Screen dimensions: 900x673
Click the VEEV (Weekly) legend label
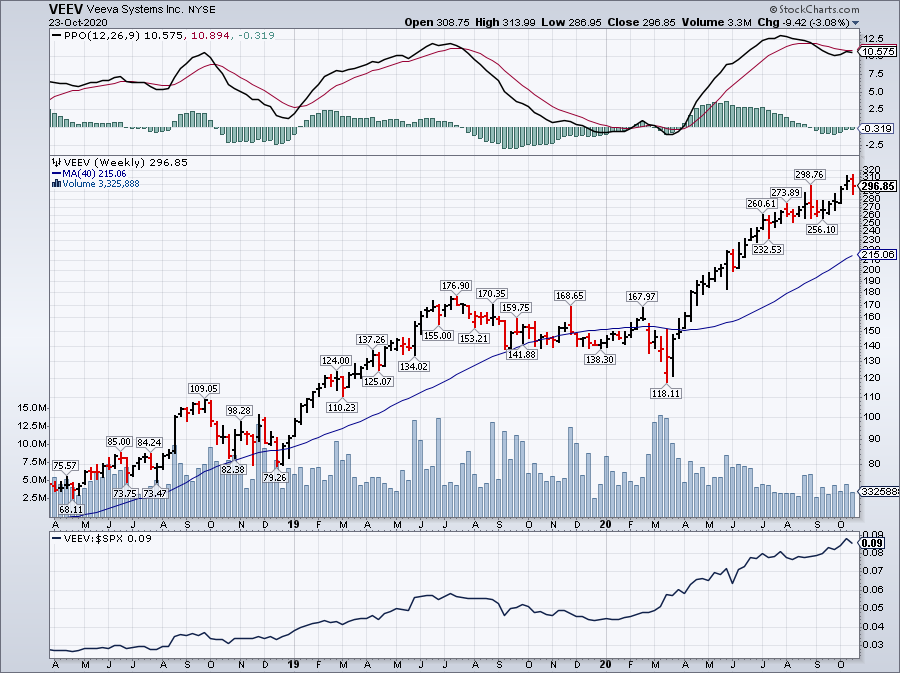click(105, 162)
